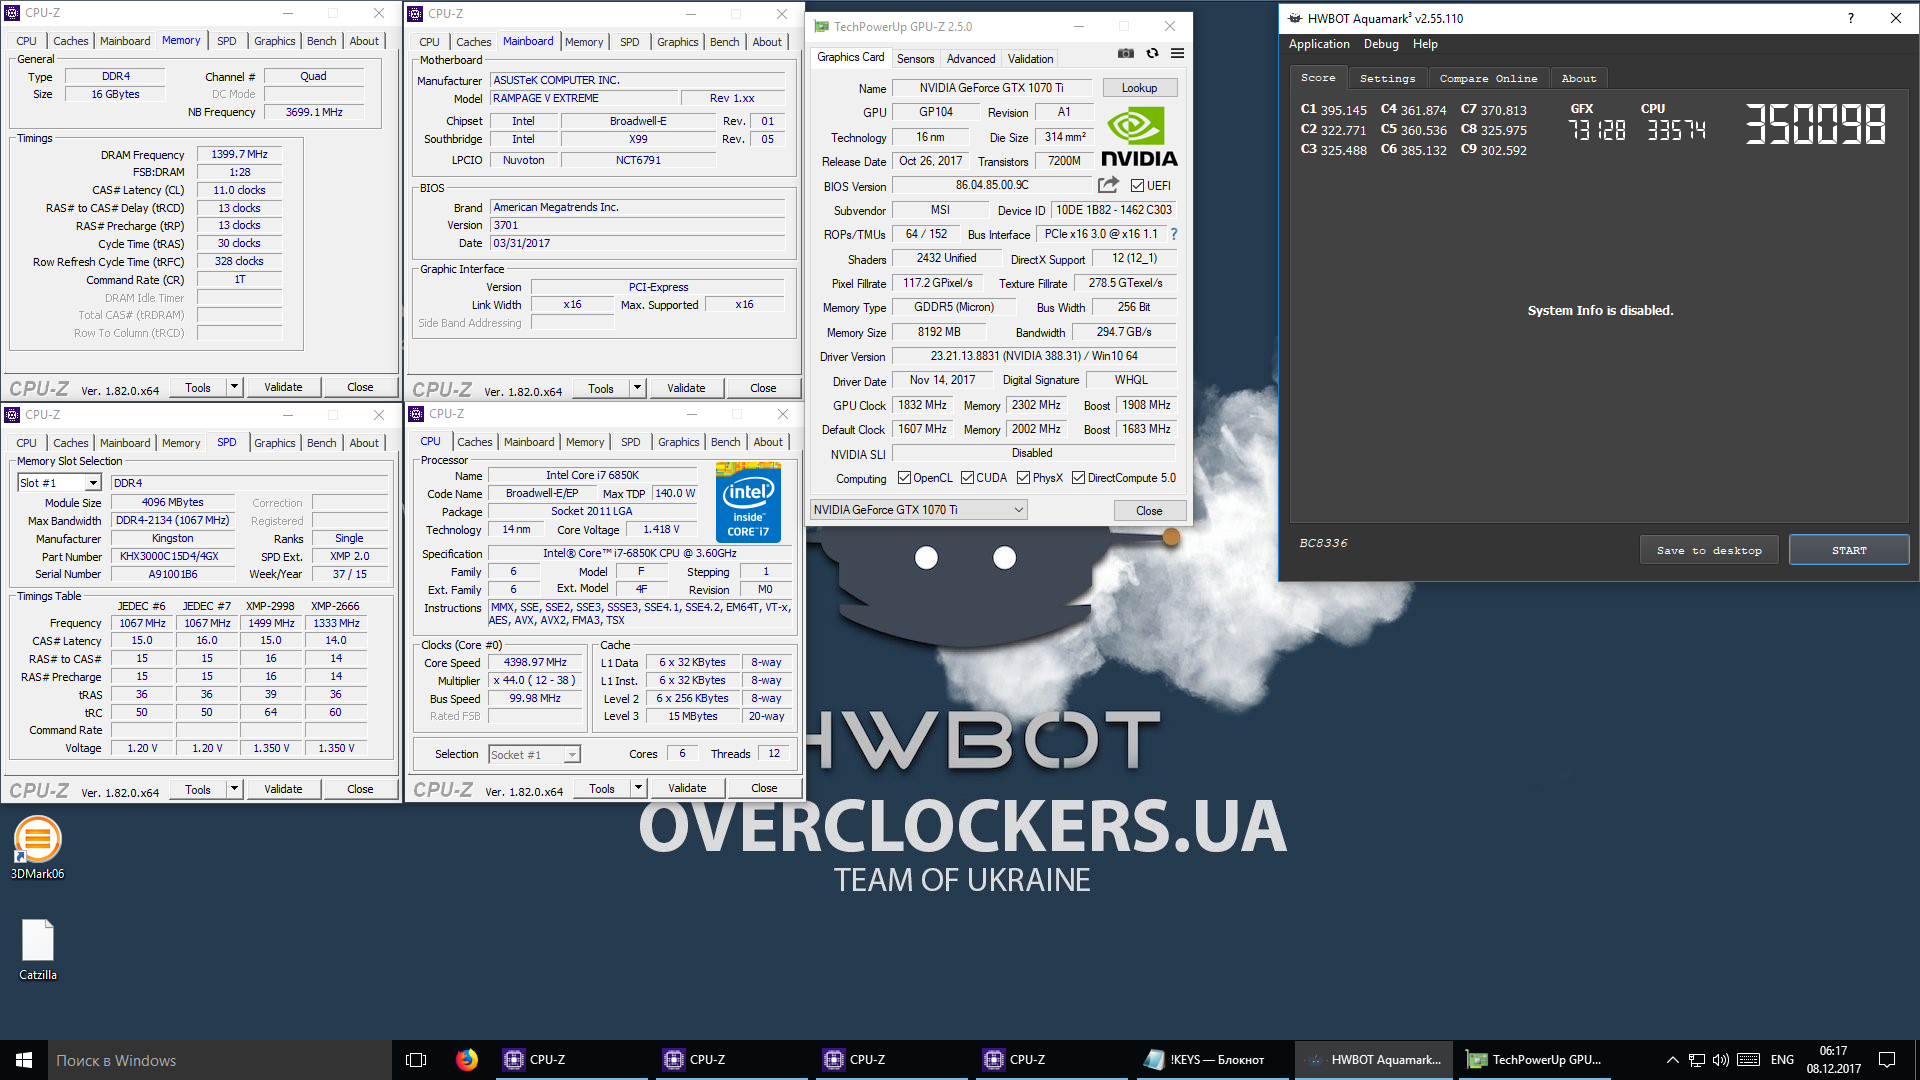Viewport: 1920px width, 1080px height.
Task: Open Catzilla desktop file icon
Action: pos(38,950)
